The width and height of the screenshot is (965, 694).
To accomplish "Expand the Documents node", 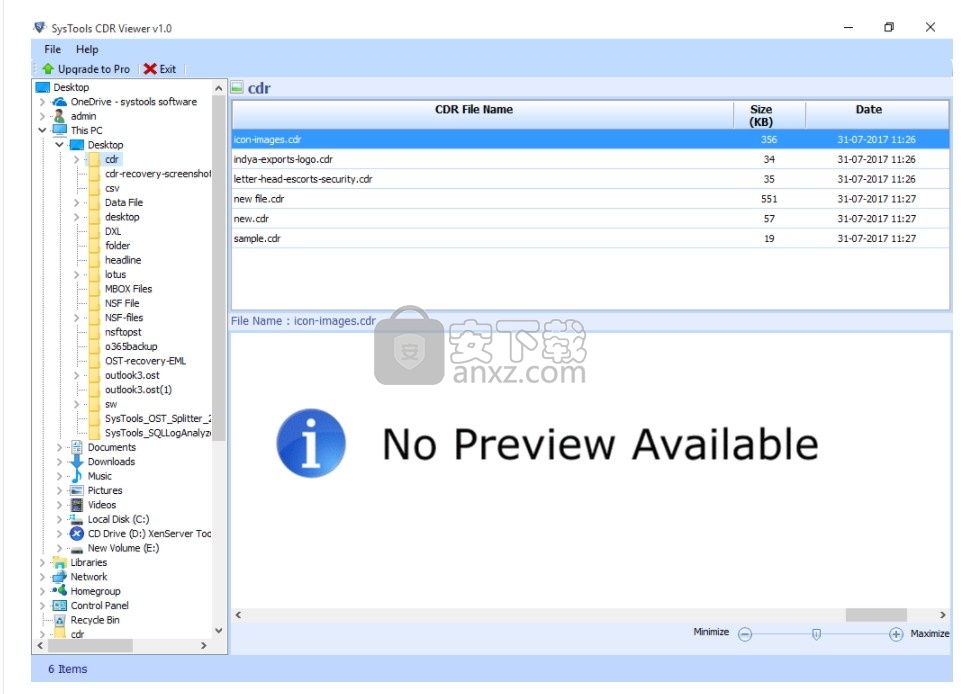I will pyautogui.click(x=59, y=447).
